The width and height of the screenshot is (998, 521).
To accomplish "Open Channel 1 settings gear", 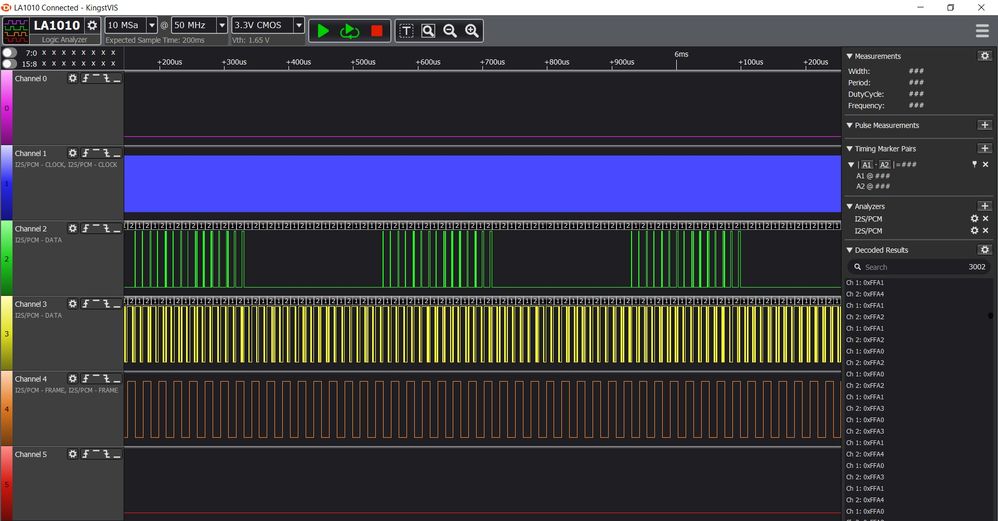I will pyautogui.click(x=73, y=153).
